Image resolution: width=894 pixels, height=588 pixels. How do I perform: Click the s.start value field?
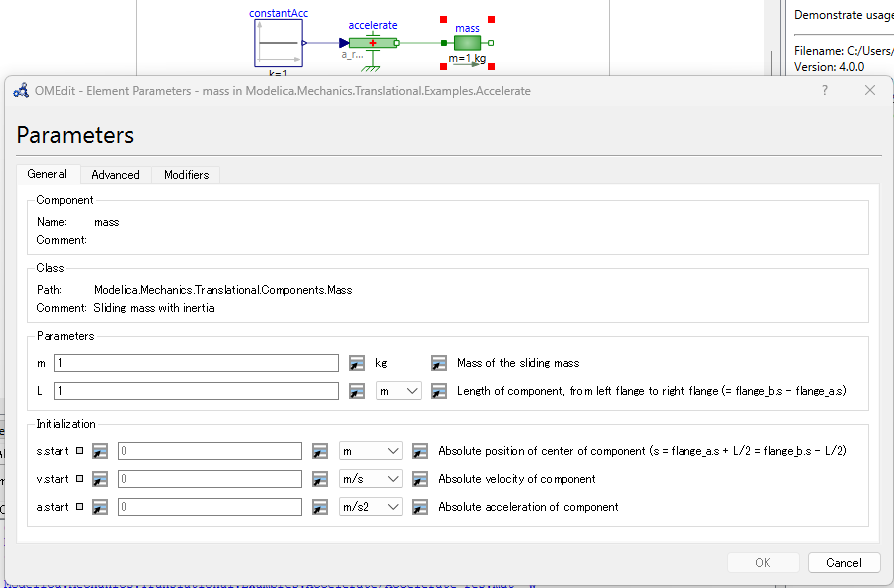210,451
